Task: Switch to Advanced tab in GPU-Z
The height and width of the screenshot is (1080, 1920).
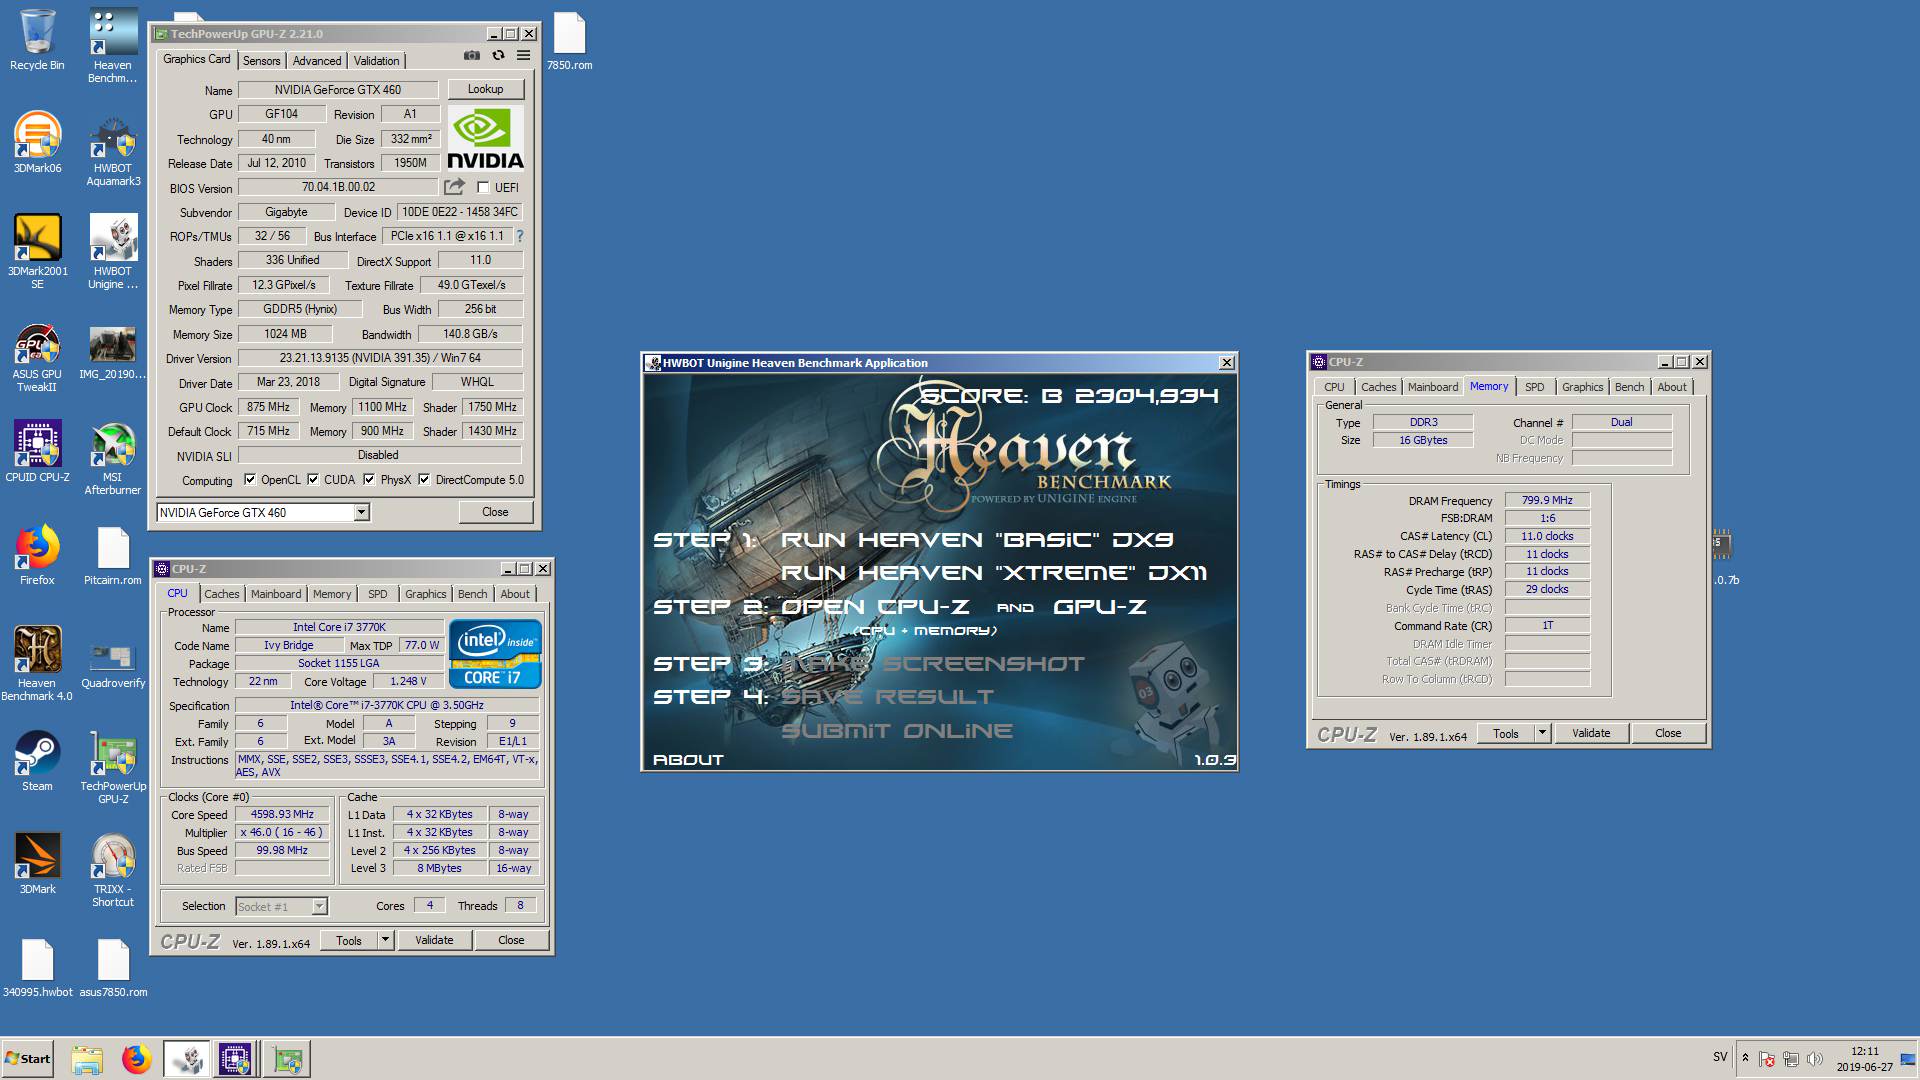Action: pos(317,60)
